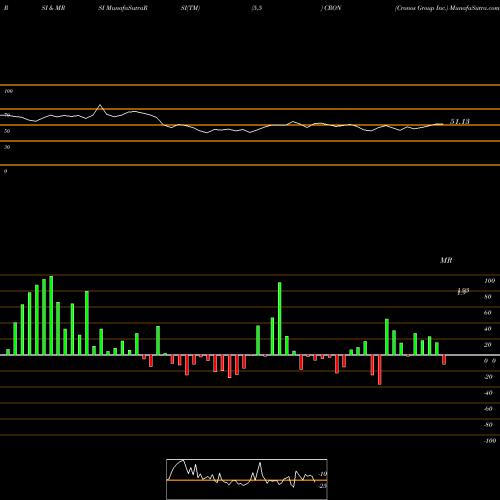
Task: Click the MR axis label '-40'
Action: pos(488,393)
